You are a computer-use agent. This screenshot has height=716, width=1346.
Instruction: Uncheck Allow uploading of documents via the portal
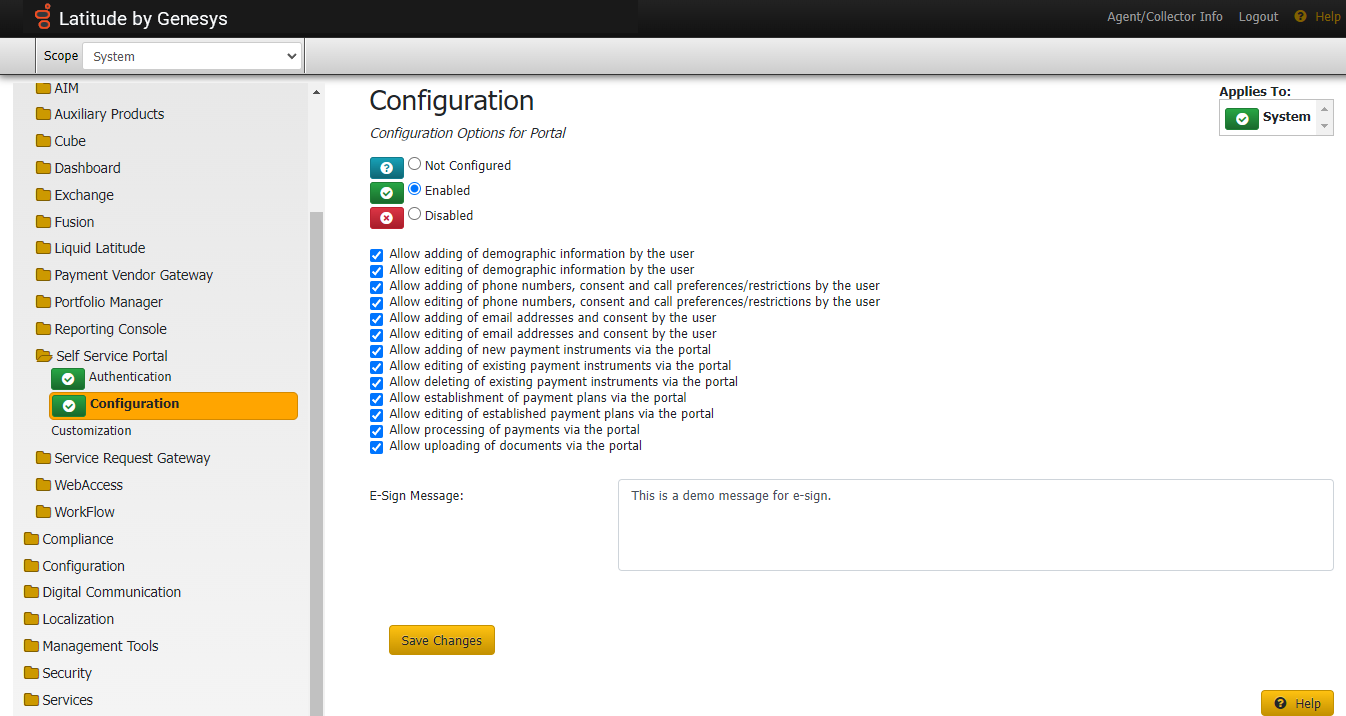pyautogui.click(x=377, y=447)
